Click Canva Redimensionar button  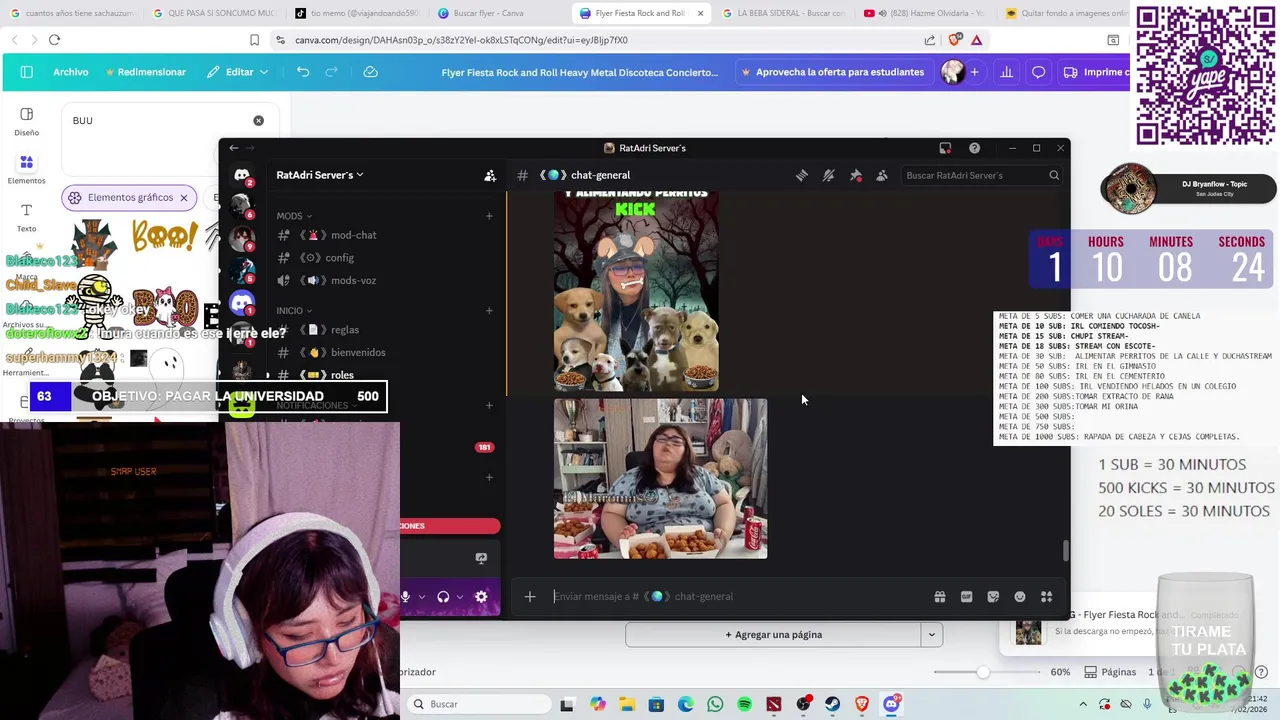click(x=144, y=72)
